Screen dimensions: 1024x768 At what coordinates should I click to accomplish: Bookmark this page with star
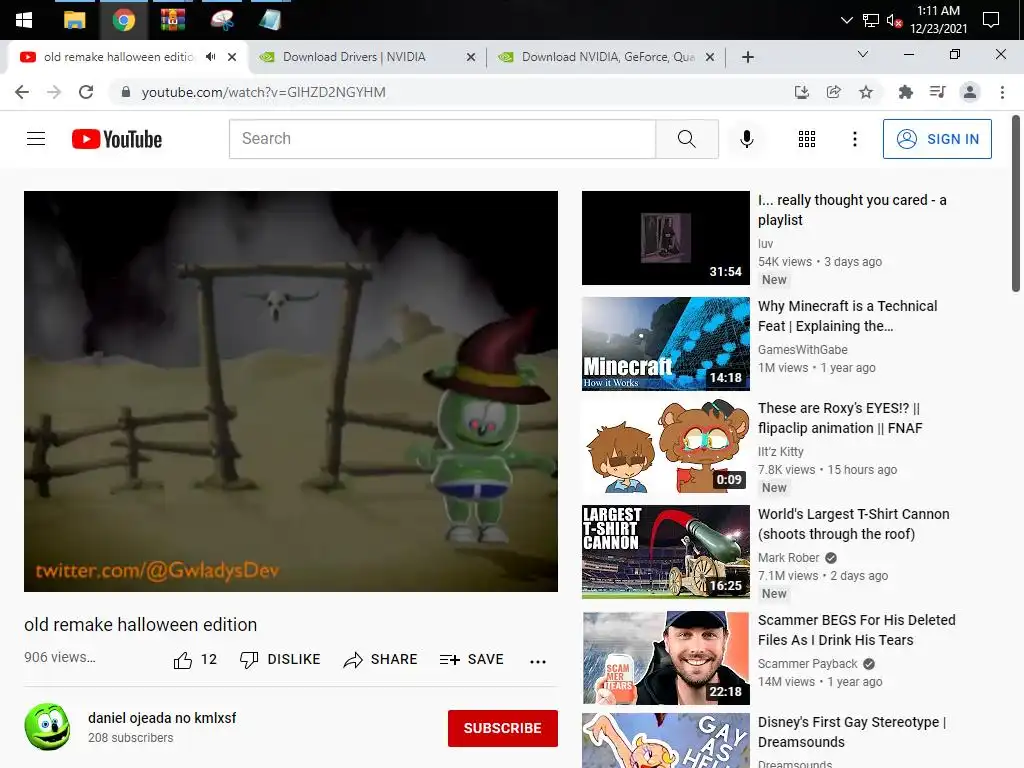coord(866,92)
